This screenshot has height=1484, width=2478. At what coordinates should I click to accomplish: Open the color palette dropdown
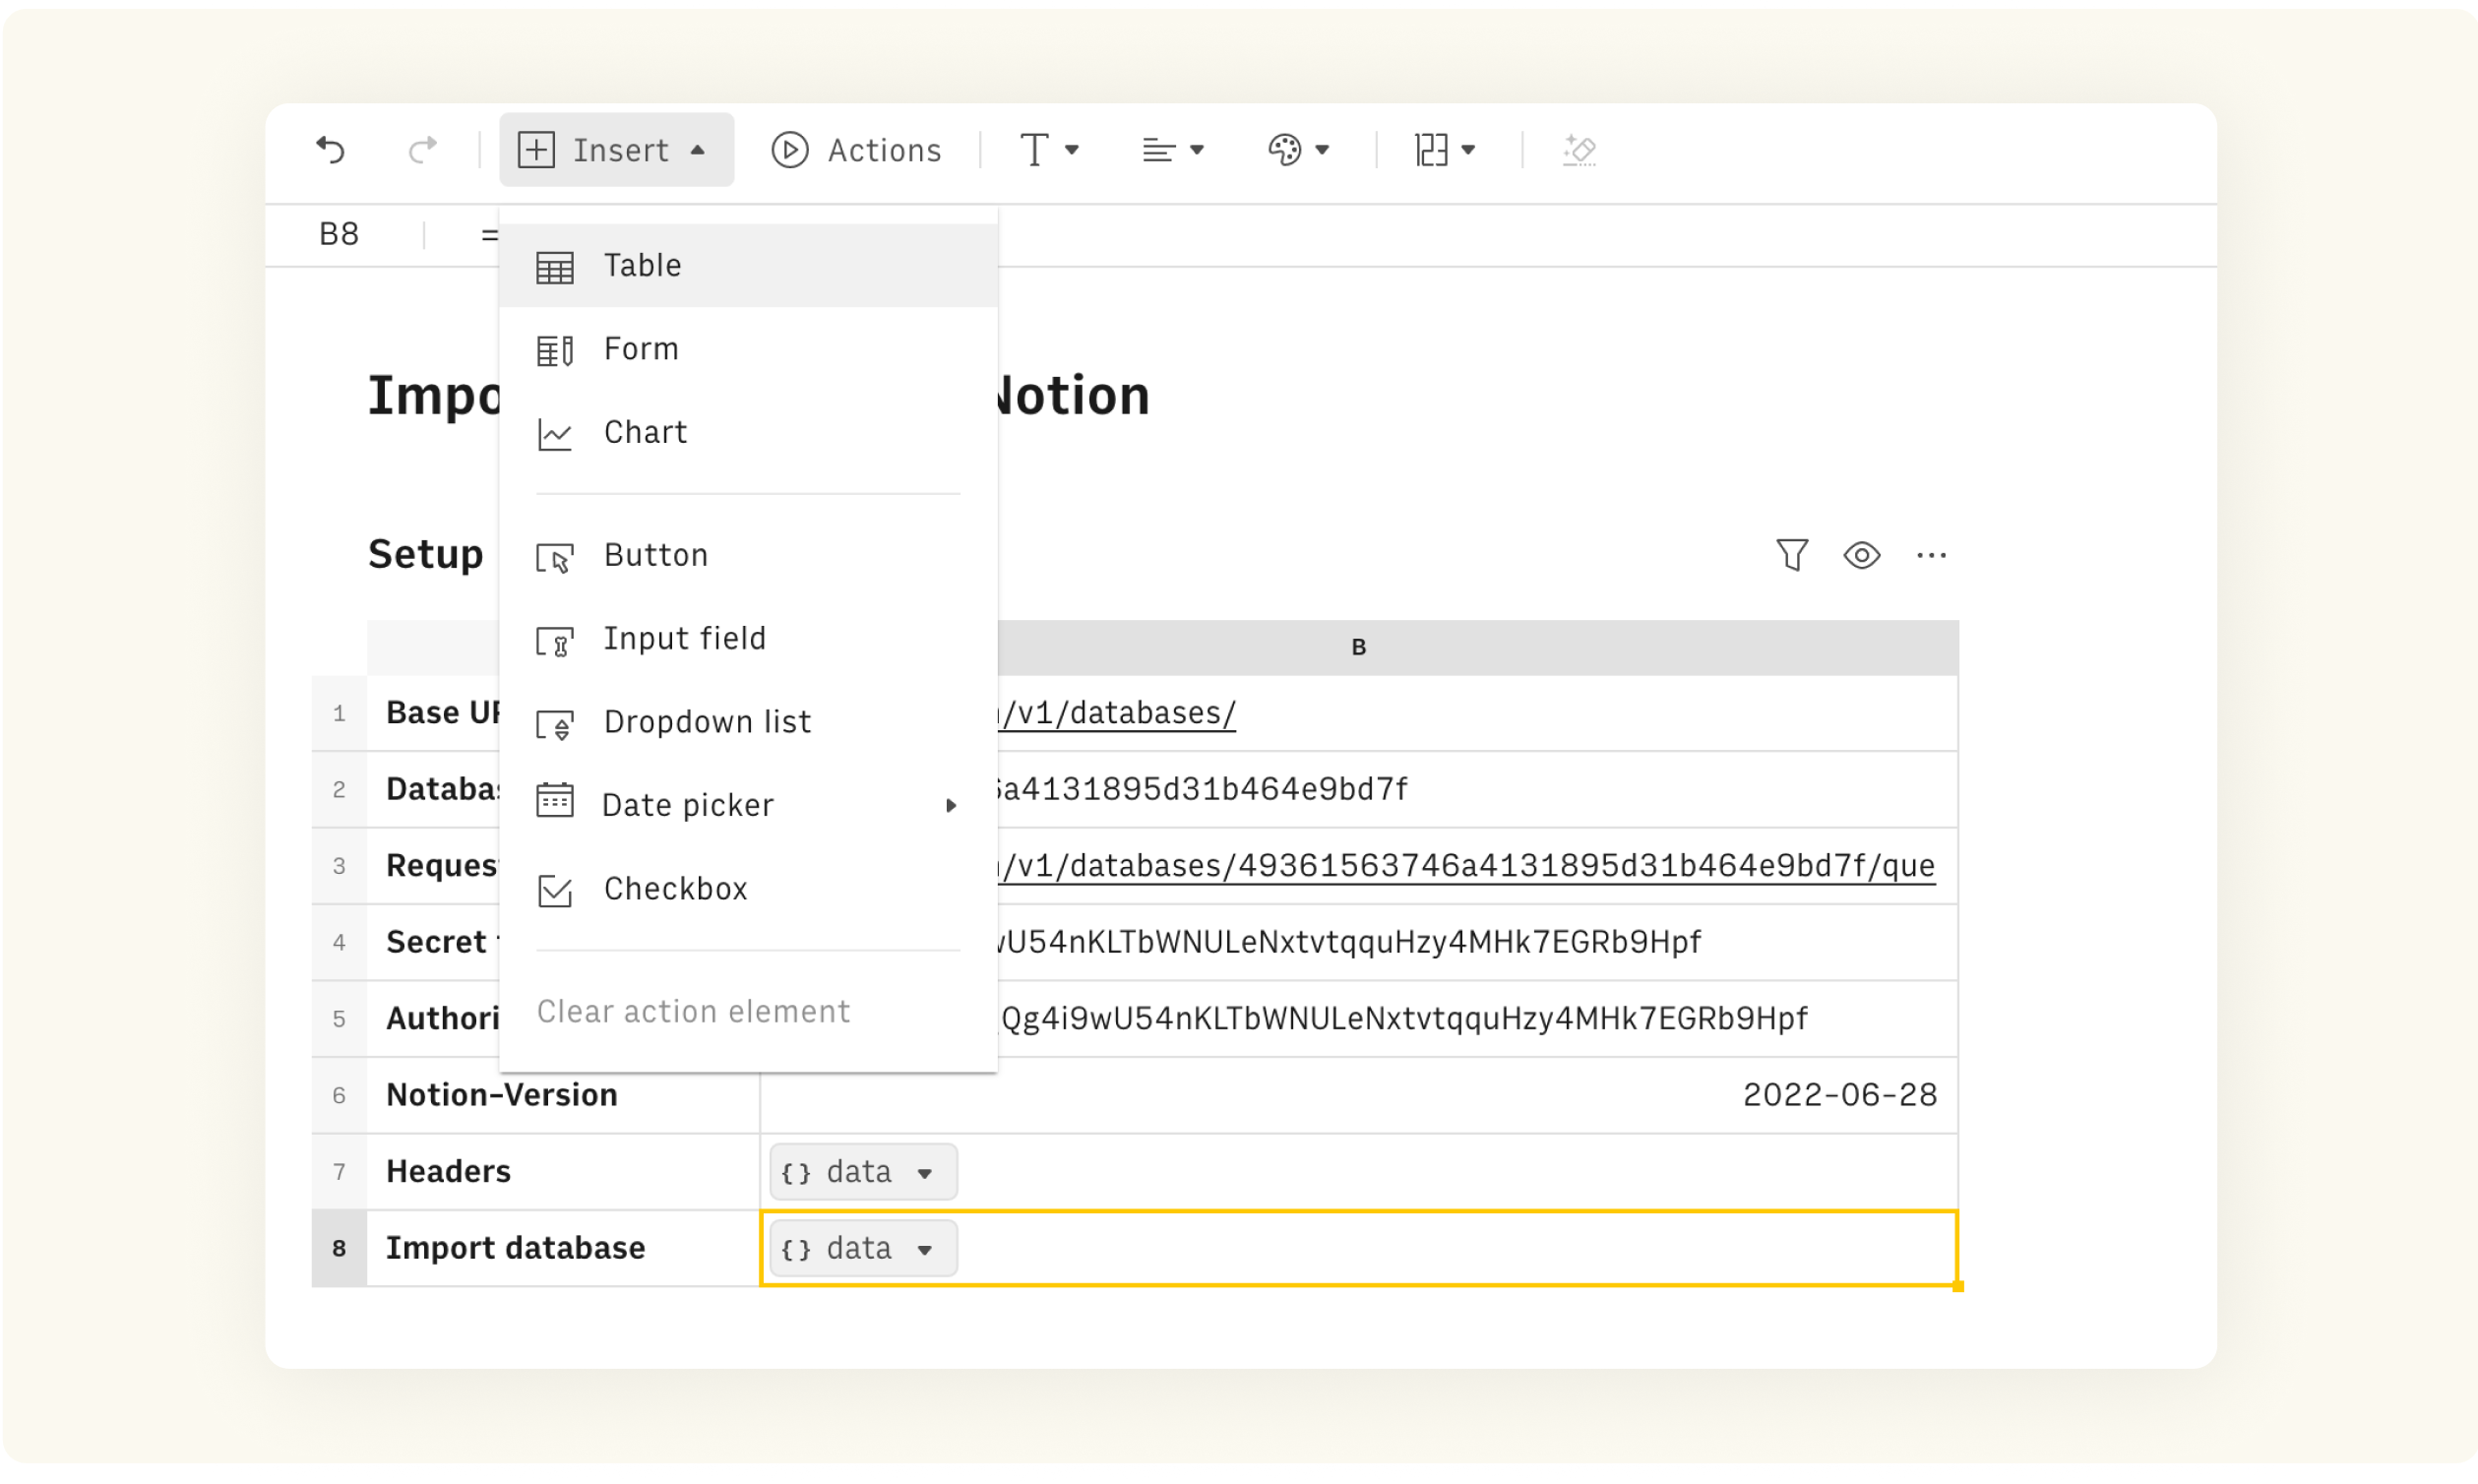pyautogui.click(x=1298, y=150)
